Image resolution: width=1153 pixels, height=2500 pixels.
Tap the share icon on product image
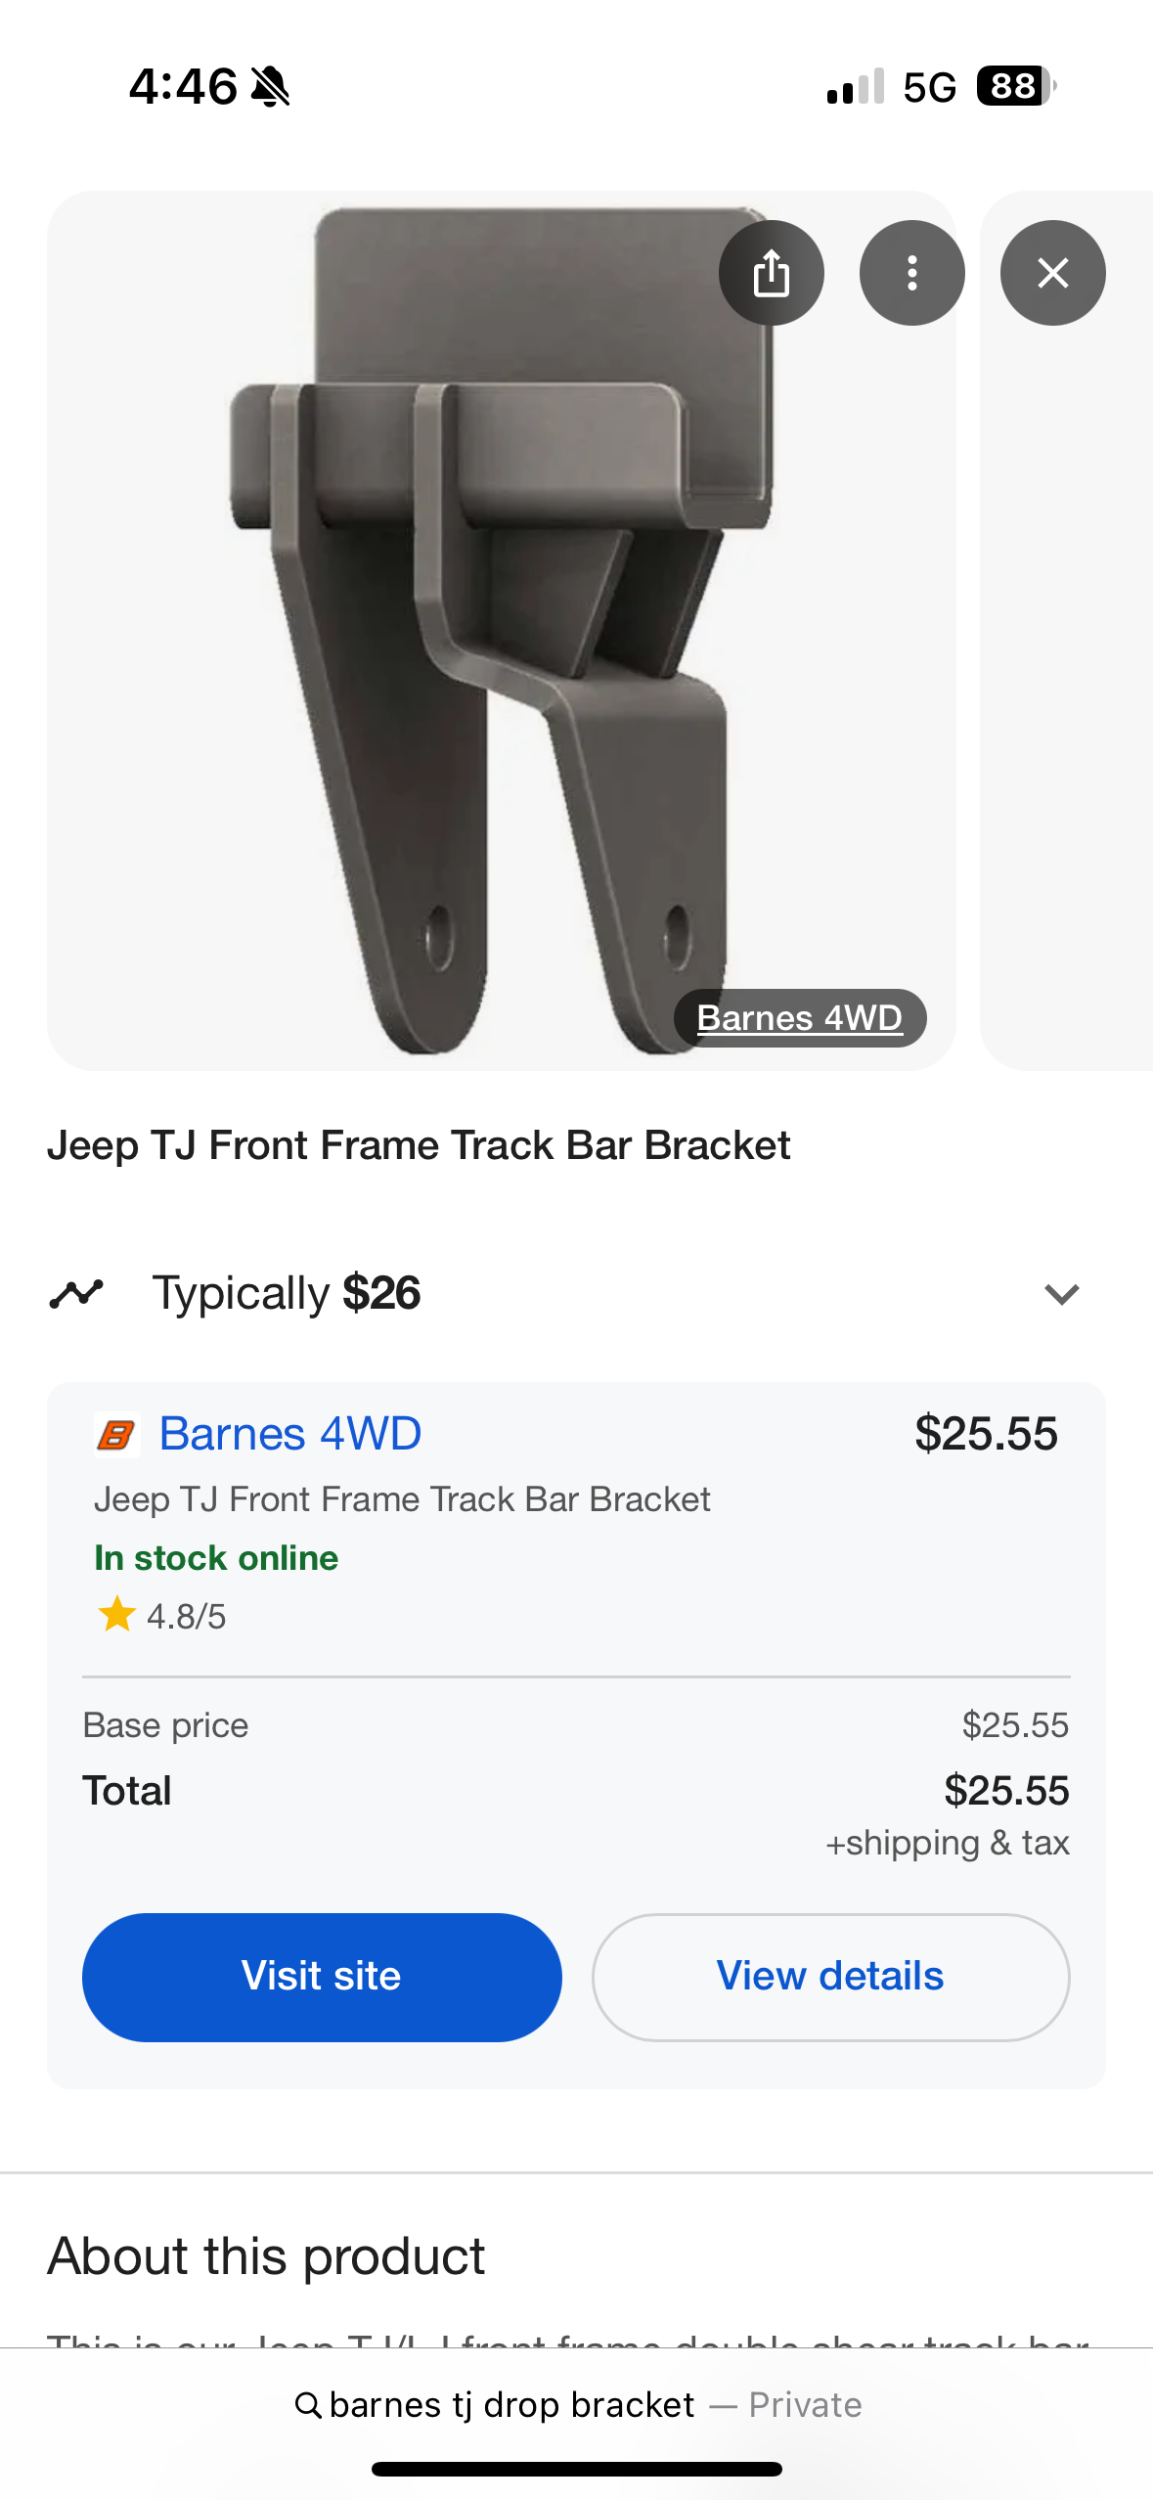(x=771, y=273)
